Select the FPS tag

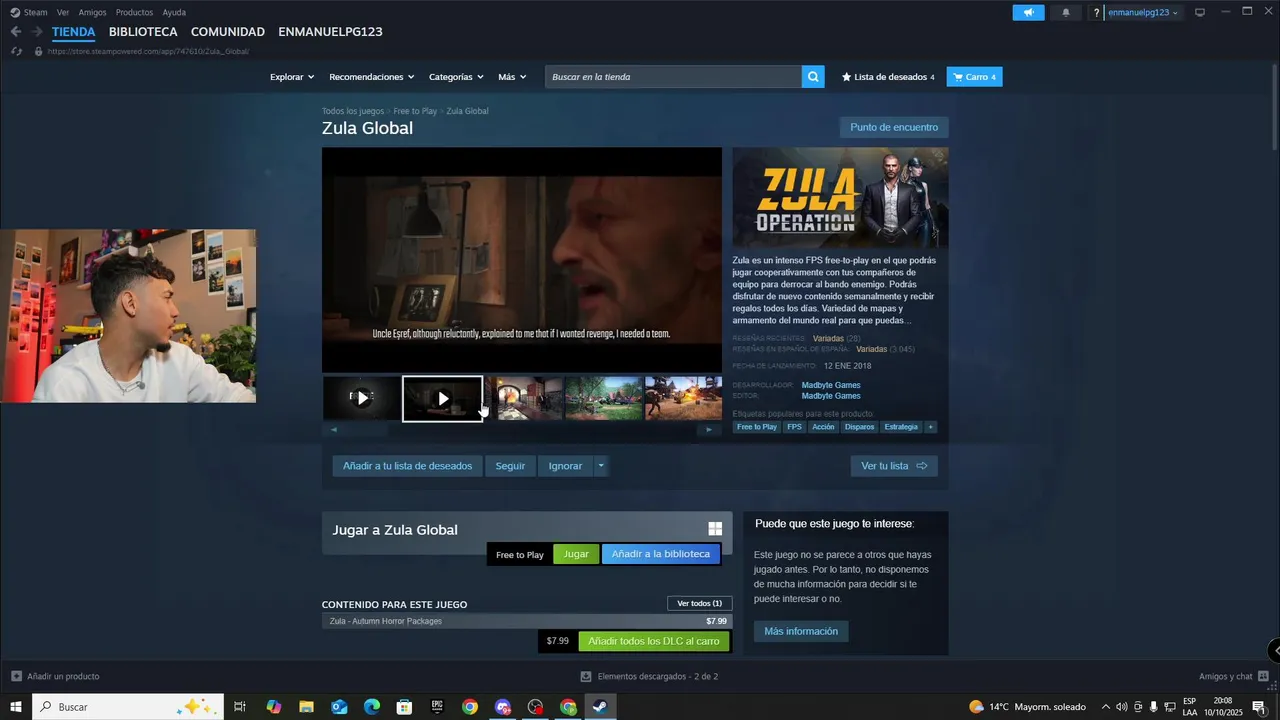(794, 427)
